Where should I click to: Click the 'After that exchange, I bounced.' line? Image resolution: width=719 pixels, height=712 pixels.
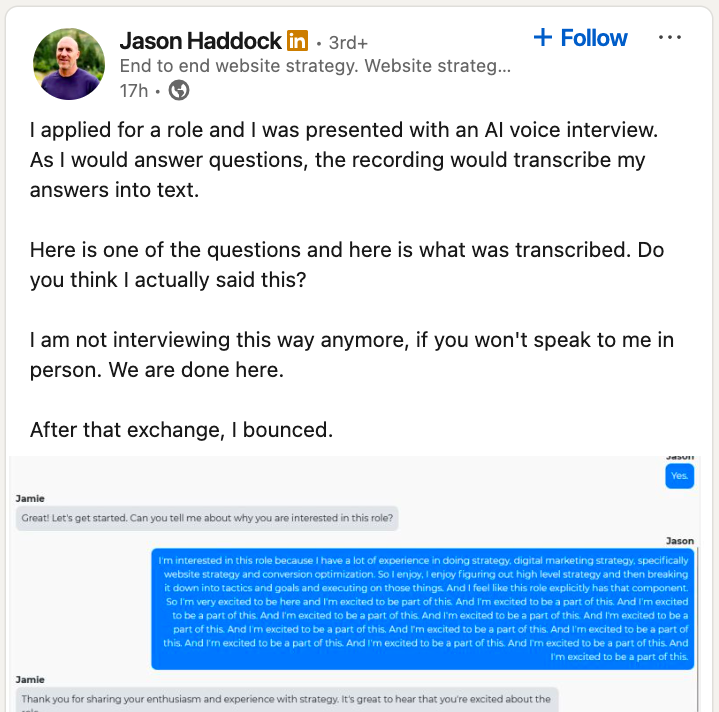coord(182,430)
